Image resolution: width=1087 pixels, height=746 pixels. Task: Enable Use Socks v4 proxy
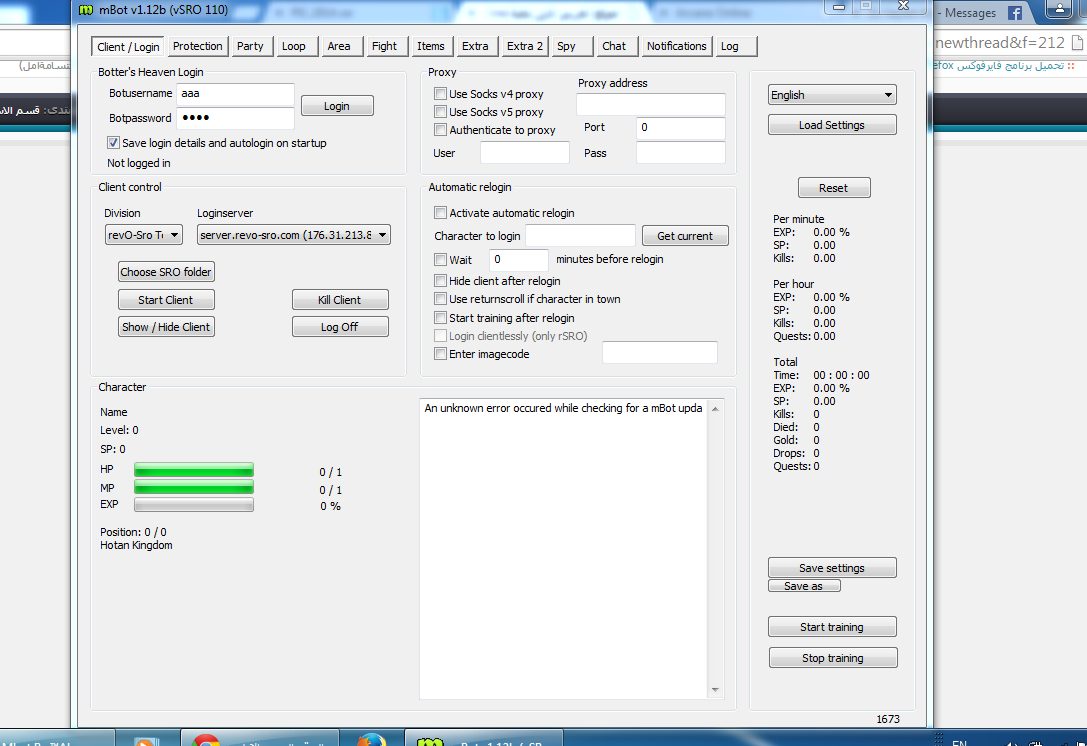(440, 94)
